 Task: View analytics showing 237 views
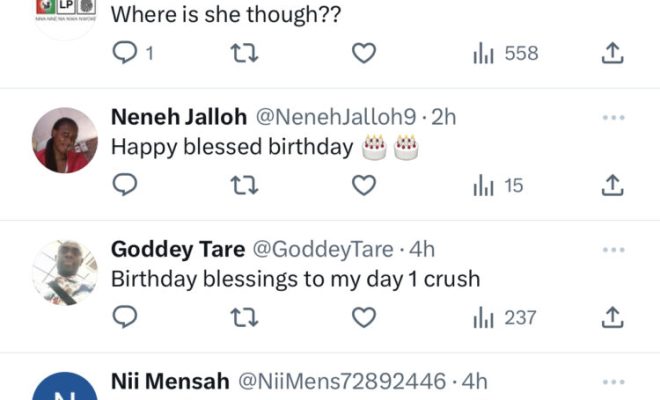[505, 318]
